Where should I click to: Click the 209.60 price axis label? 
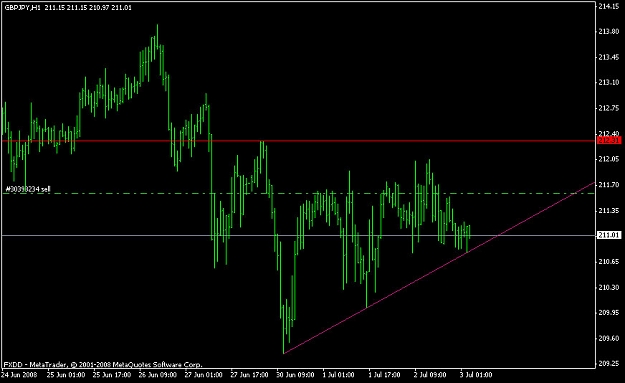coord(609,338)
